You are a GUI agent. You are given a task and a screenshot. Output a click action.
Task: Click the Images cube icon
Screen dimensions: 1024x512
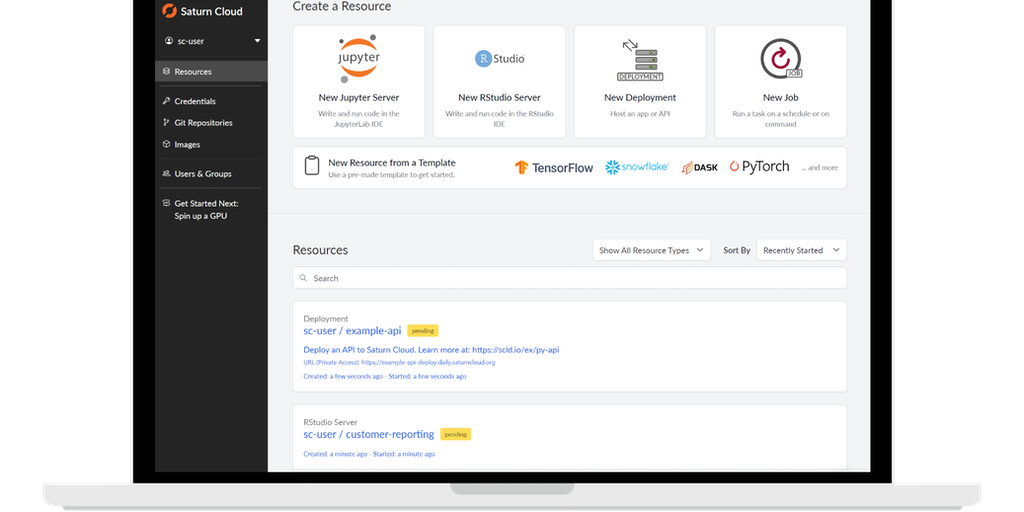[x=166, y=144]
